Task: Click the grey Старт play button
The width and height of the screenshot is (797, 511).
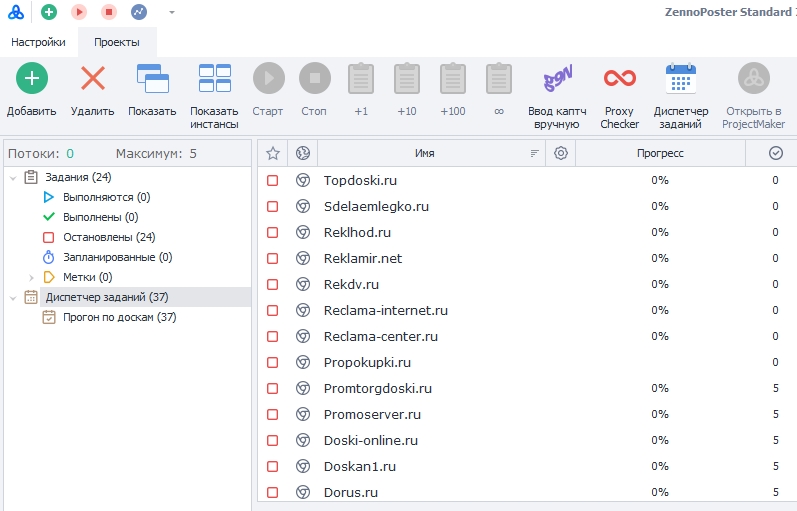Action: point(269,78)
